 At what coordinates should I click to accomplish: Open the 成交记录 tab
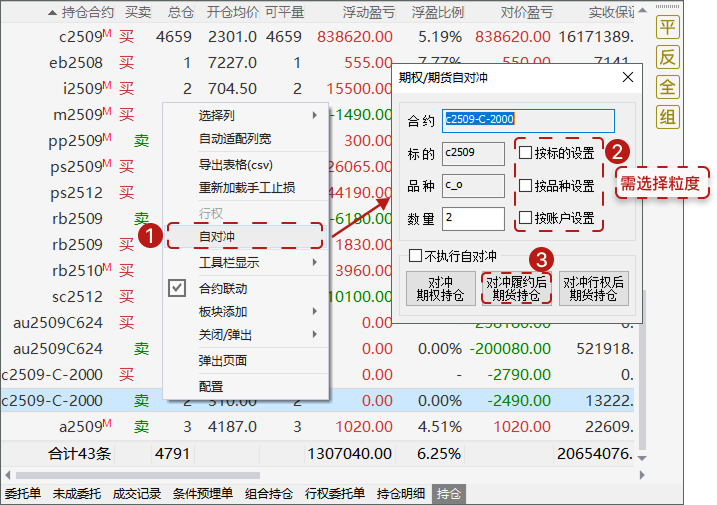pyautogui.click(x=136, y=494)
